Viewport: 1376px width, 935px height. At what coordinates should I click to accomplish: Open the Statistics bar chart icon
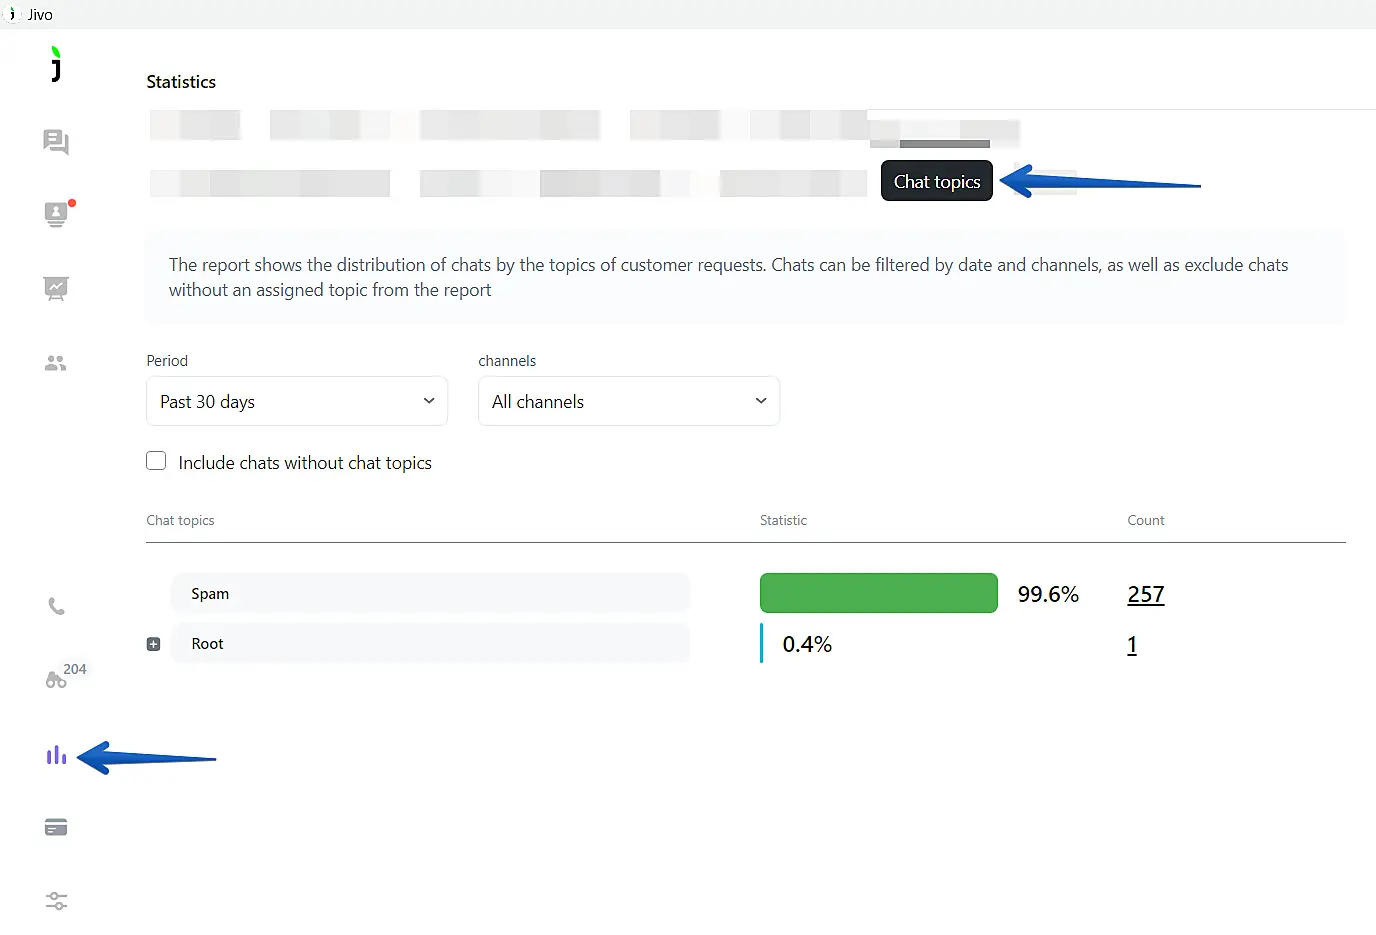coord(56,756)
